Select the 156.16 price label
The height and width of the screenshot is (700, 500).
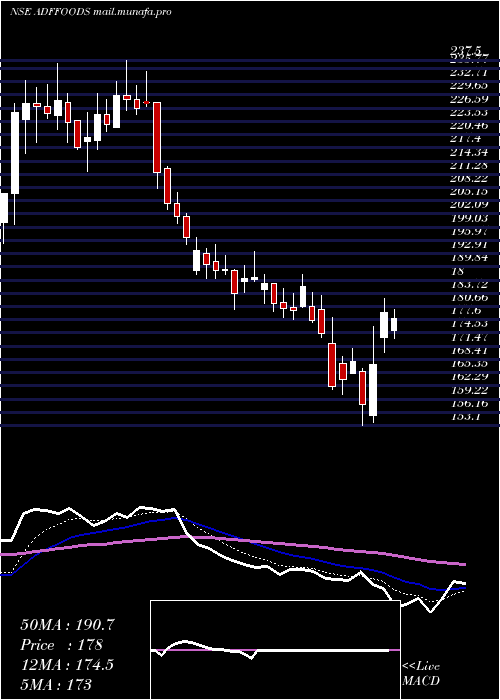pyautogui.click(x=469, y=403)
